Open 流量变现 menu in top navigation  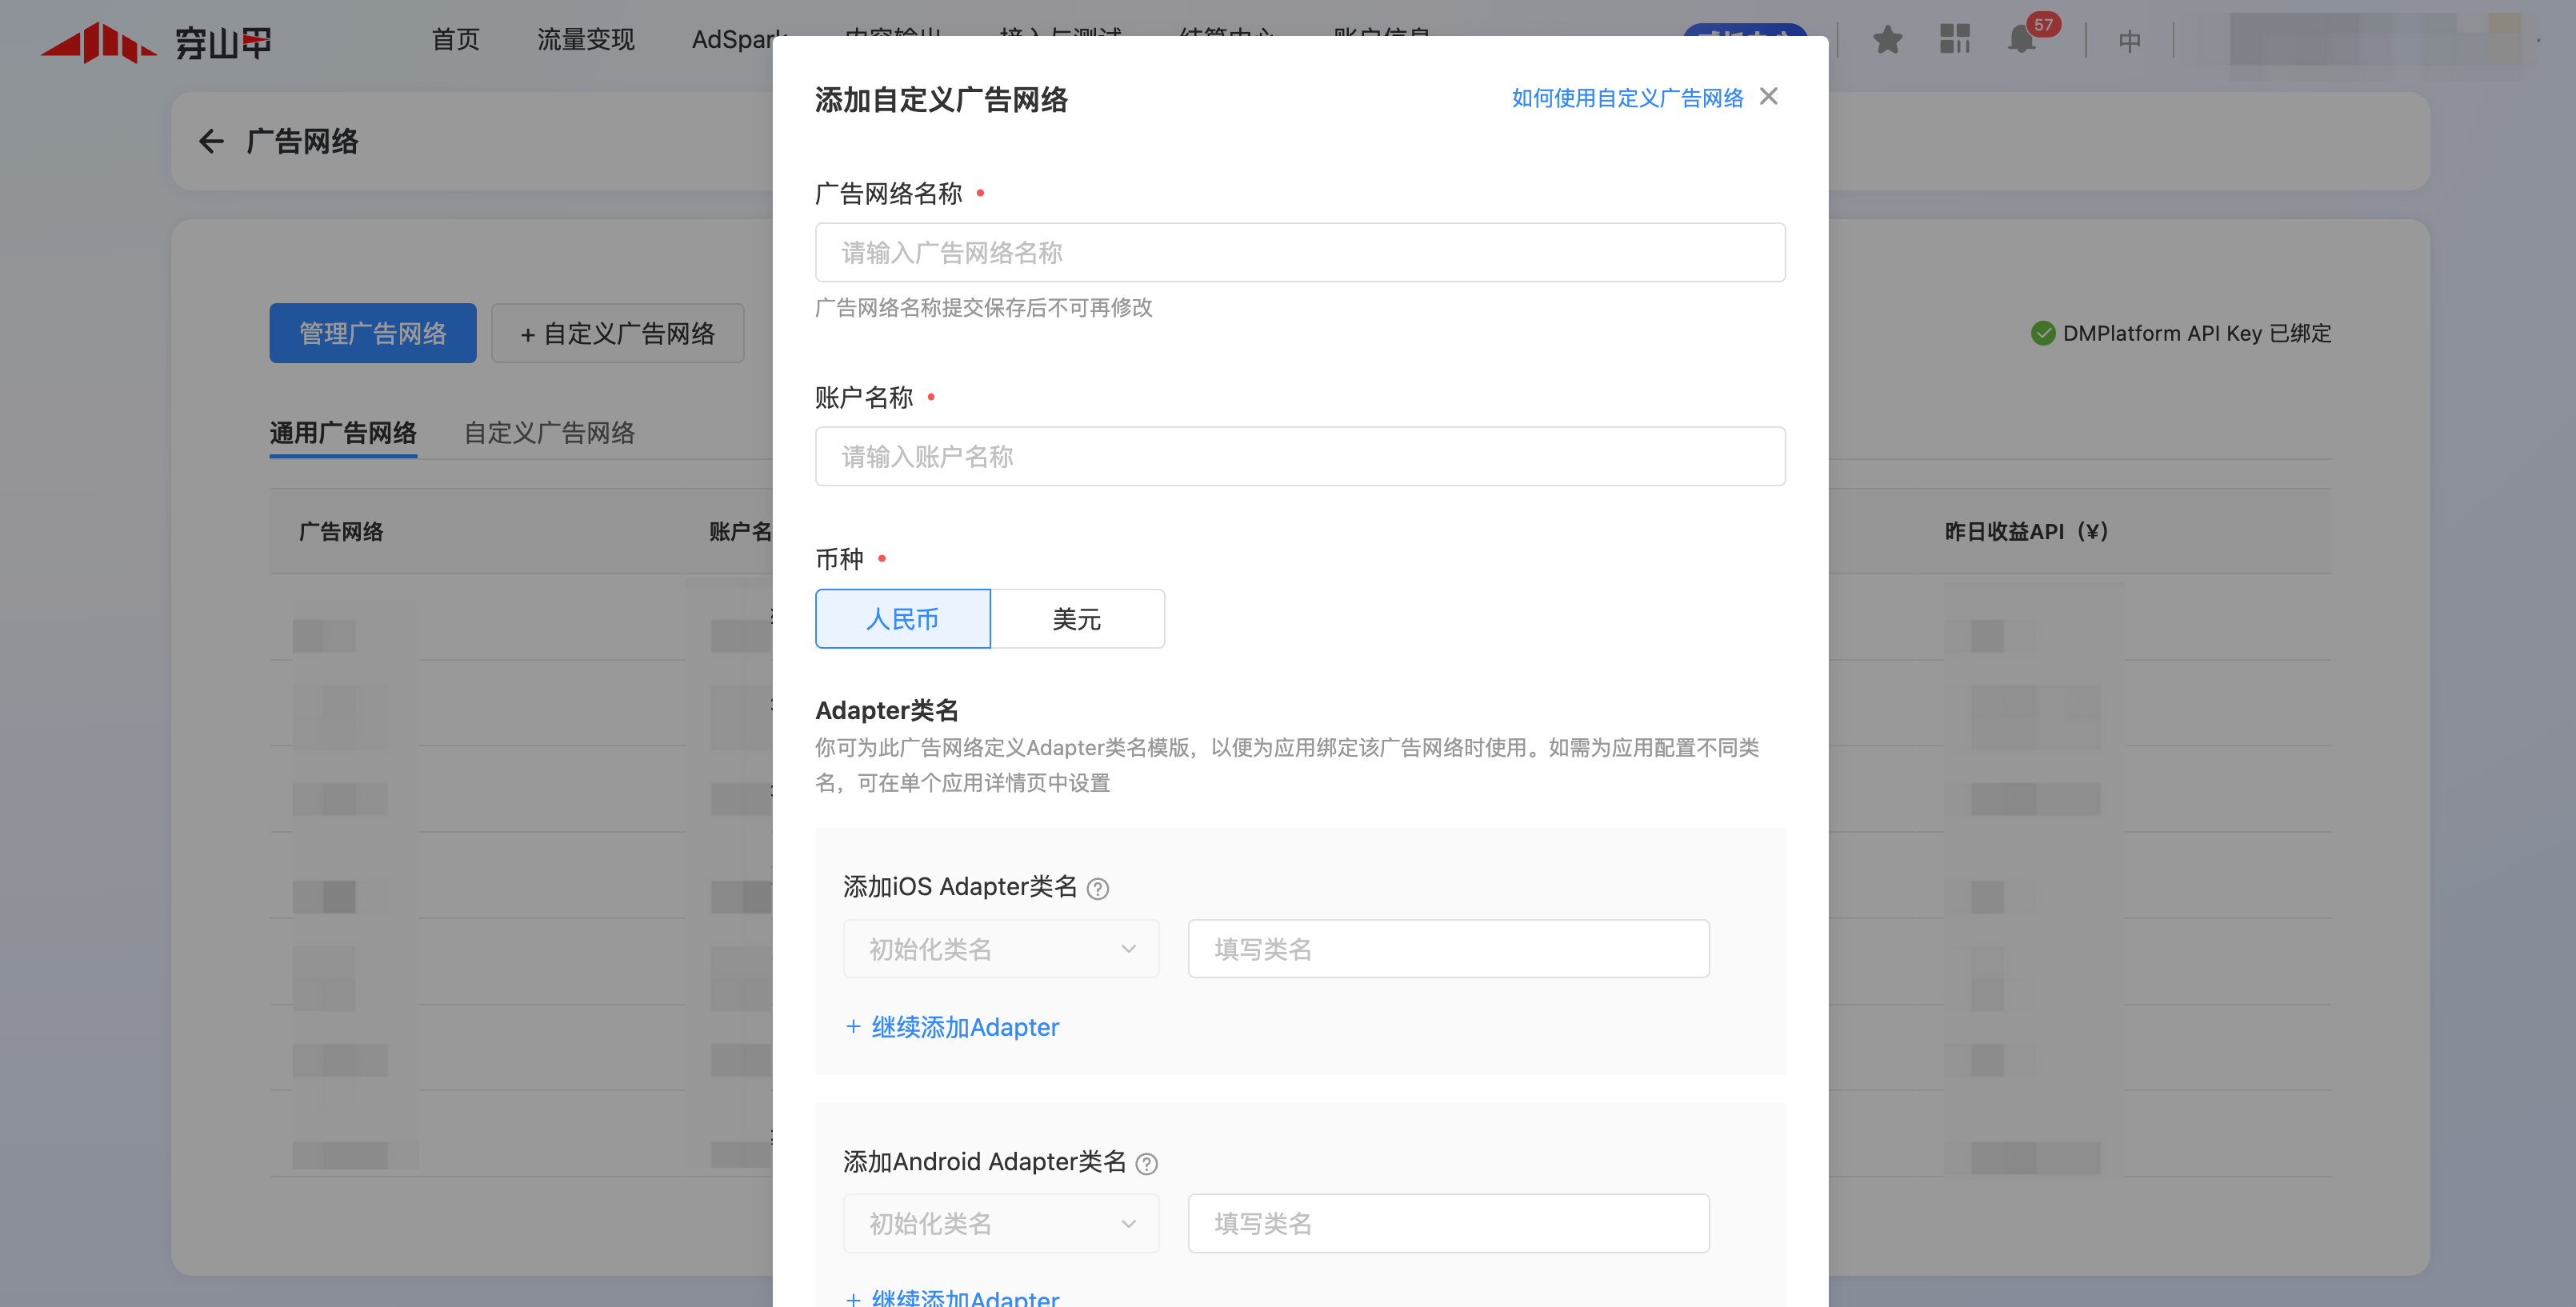pos(586,40)
